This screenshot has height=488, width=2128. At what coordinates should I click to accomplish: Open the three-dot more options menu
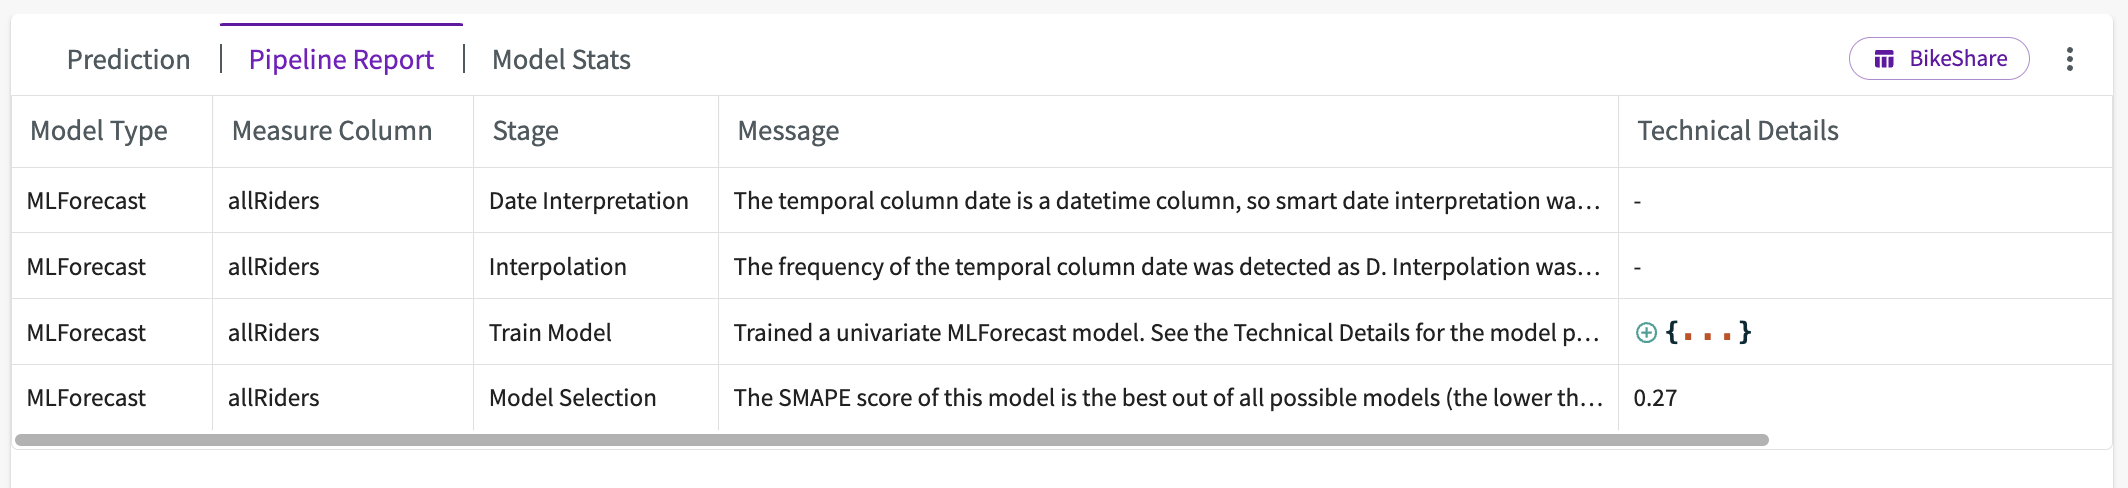pos(2069,59)
